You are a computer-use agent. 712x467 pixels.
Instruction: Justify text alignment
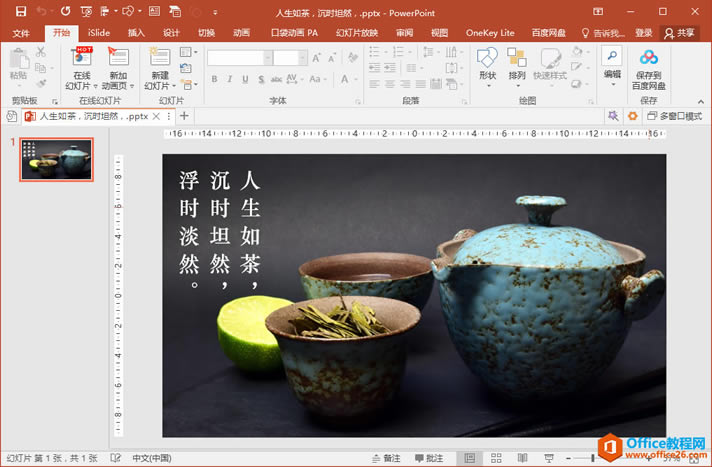420,84
